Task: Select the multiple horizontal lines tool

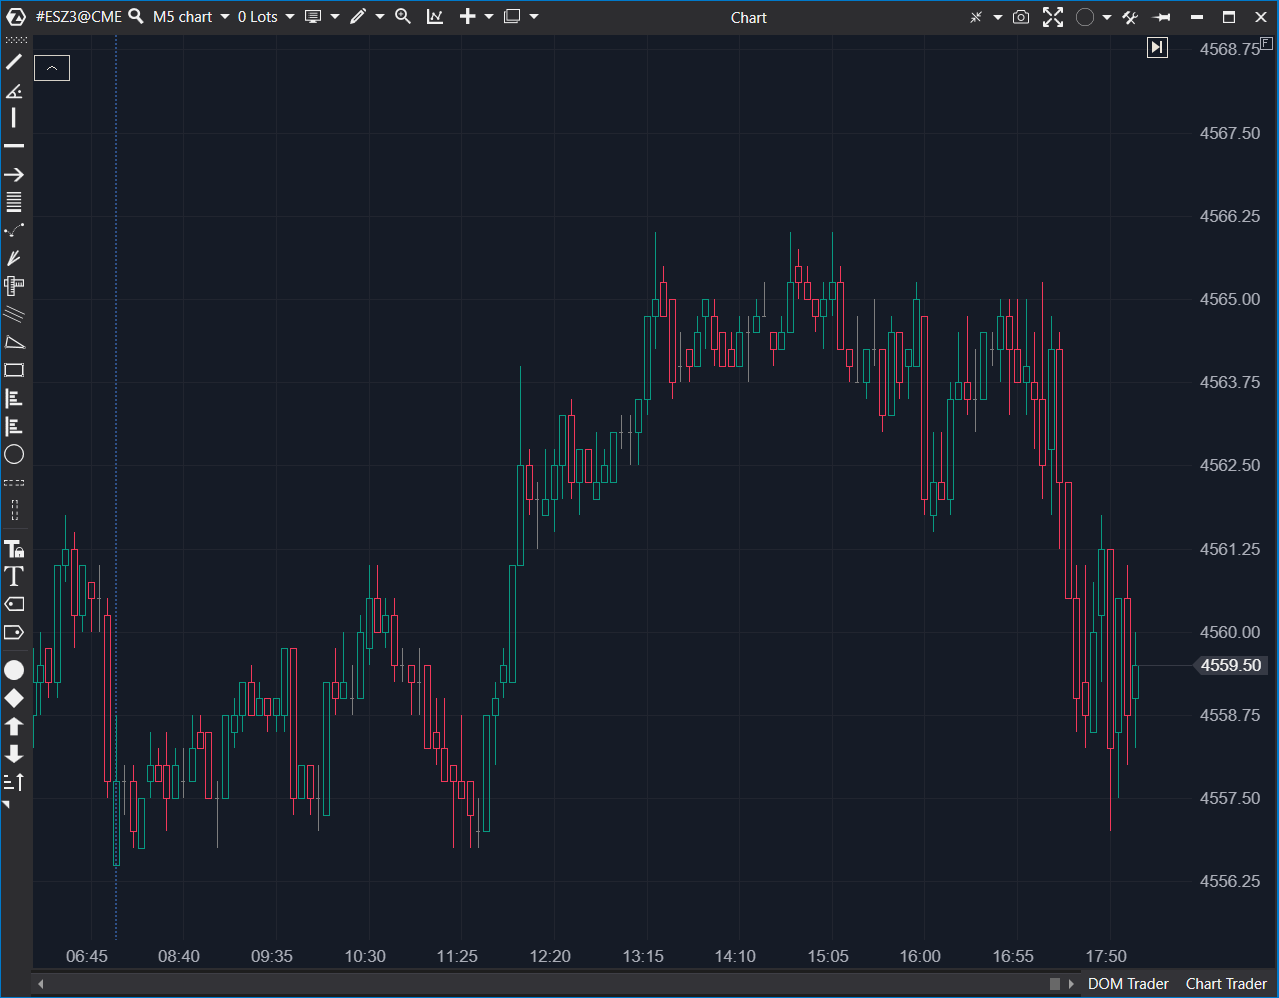Action: [14, 202]
